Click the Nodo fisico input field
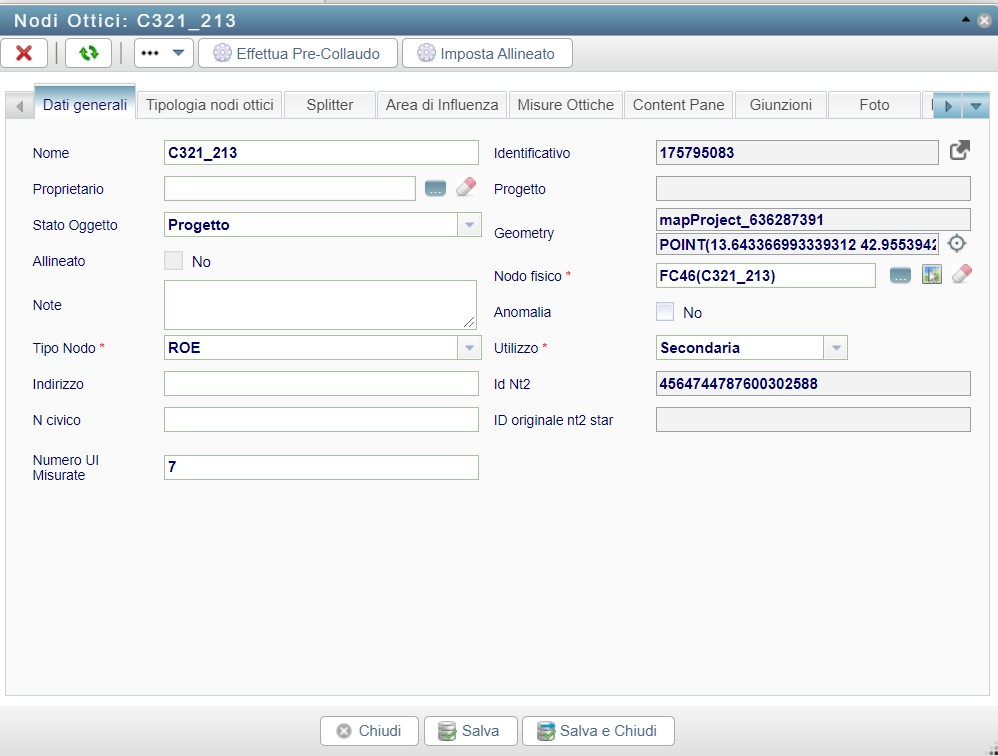The image size is (998, 756). [x=766, y=276]
